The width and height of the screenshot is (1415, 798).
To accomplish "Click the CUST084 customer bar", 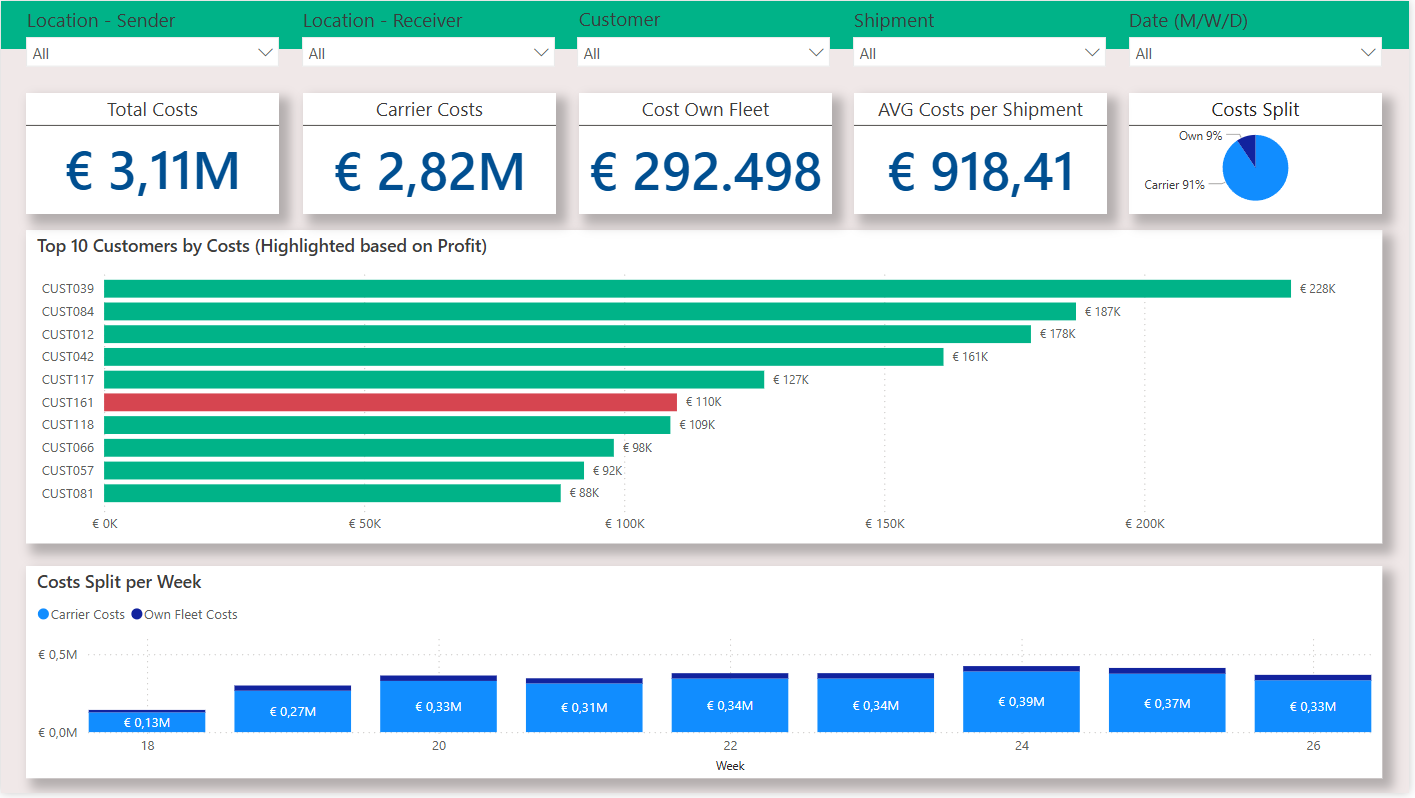I will [590, 312].
